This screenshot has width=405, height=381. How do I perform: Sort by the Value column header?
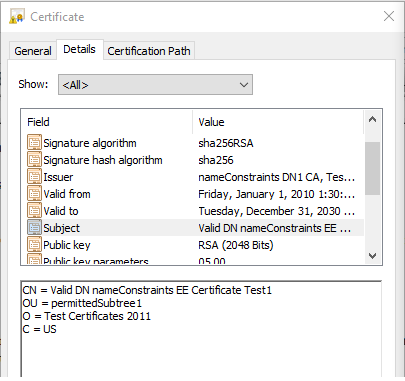(x=278, y=122)
